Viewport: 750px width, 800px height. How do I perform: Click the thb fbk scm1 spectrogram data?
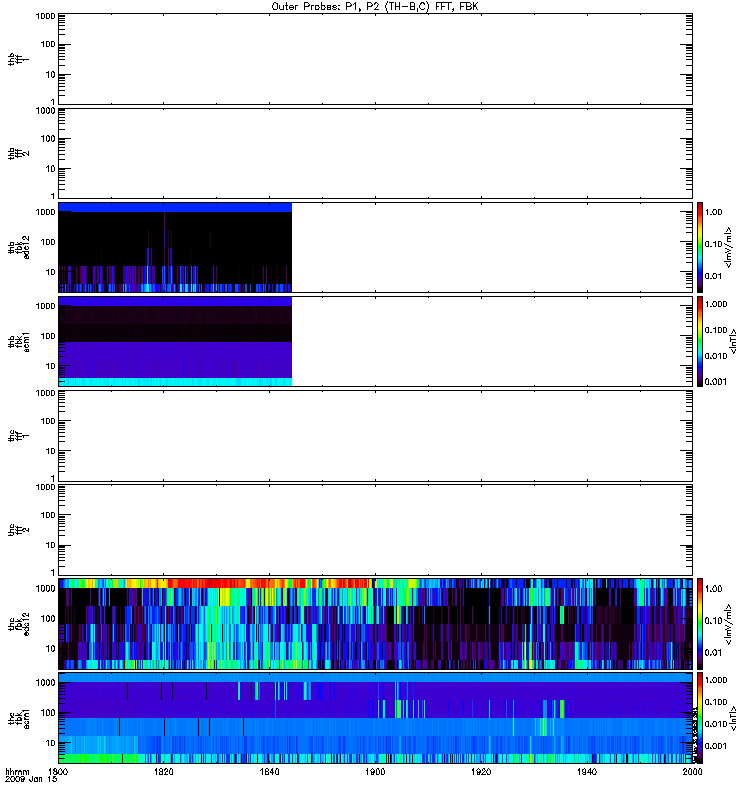(175, 341)
